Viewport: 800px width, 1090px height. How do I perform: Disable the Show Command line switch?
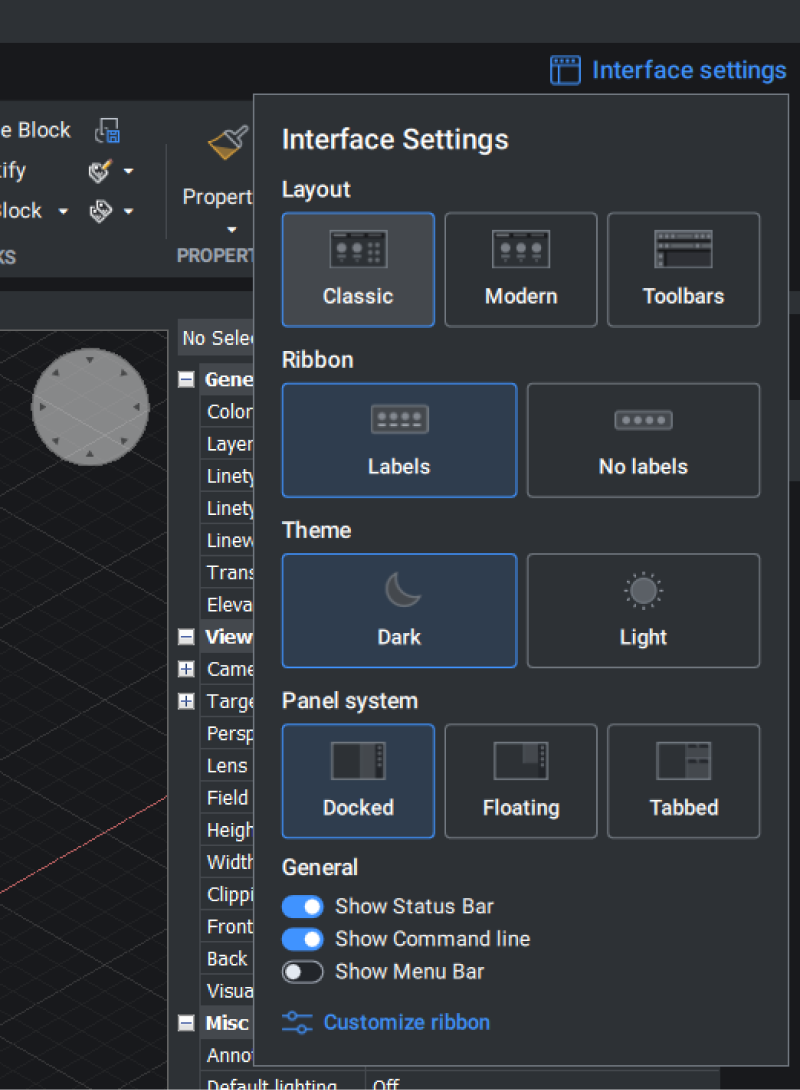click(302, 939)
